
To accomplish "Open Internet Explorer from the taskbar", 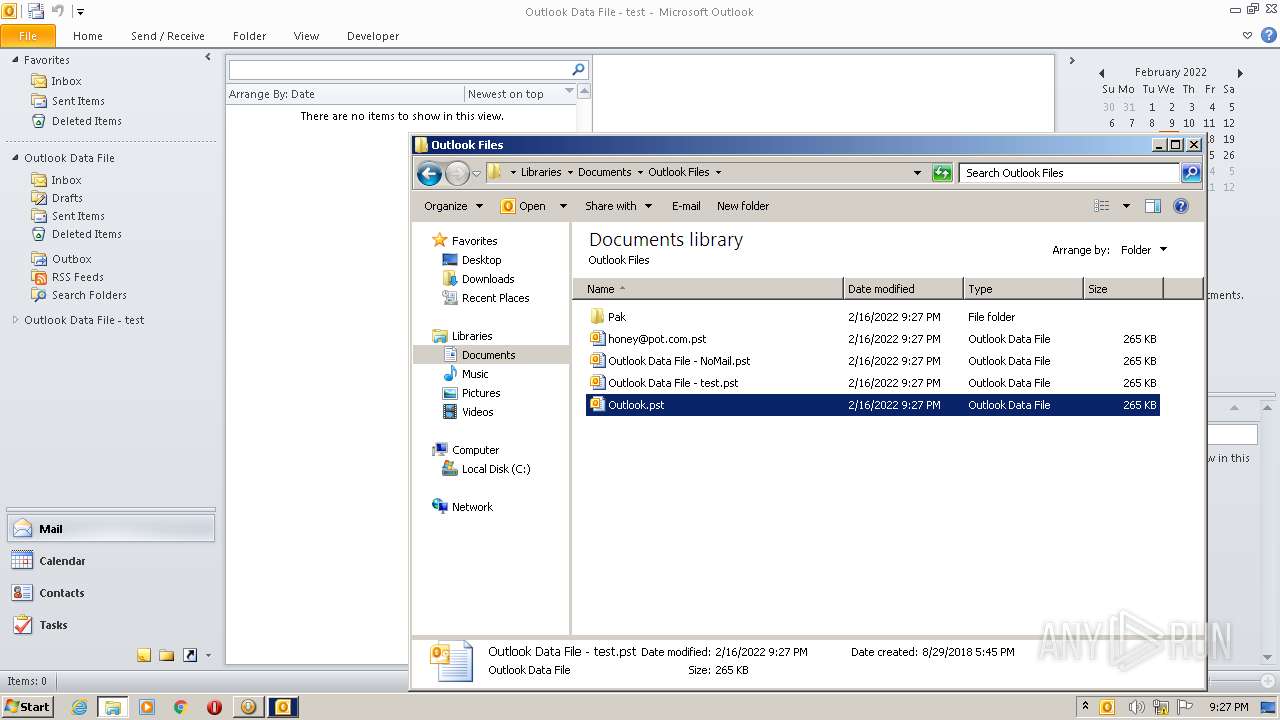I will pos(79,707).
